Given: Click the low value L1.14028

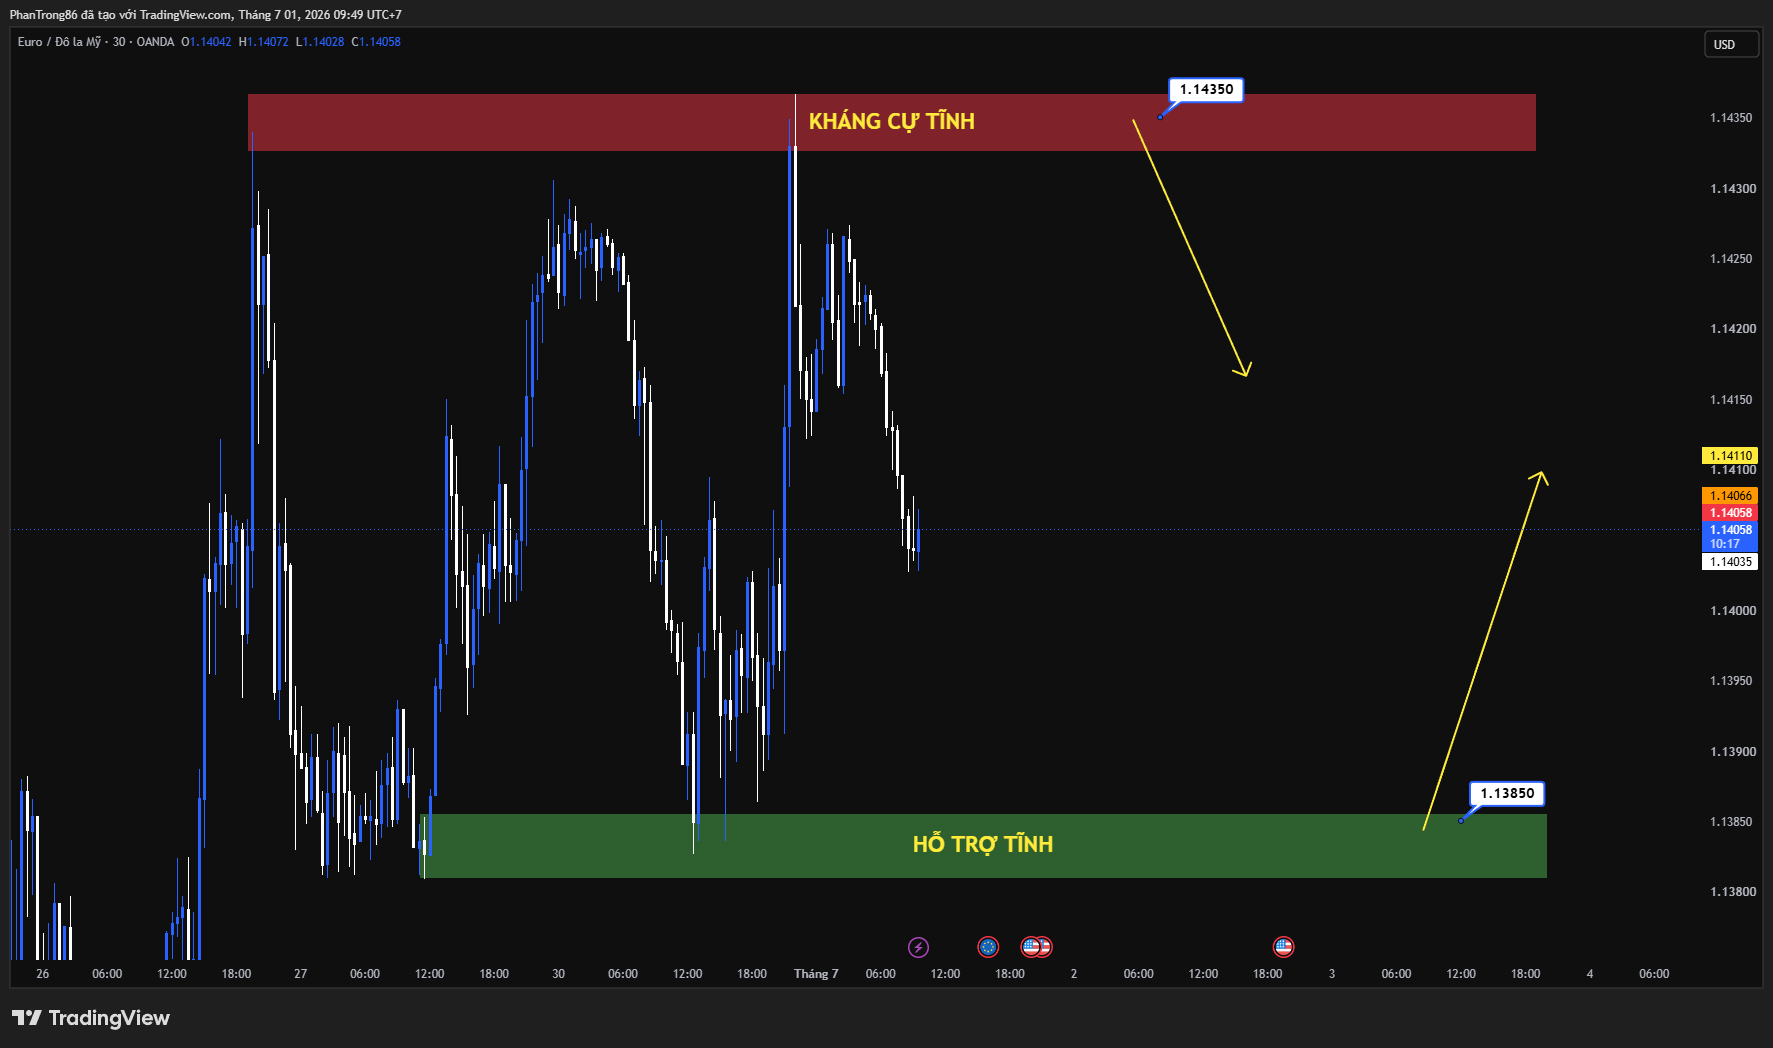Looking at the screenshot, I should [x=320, y=42].
